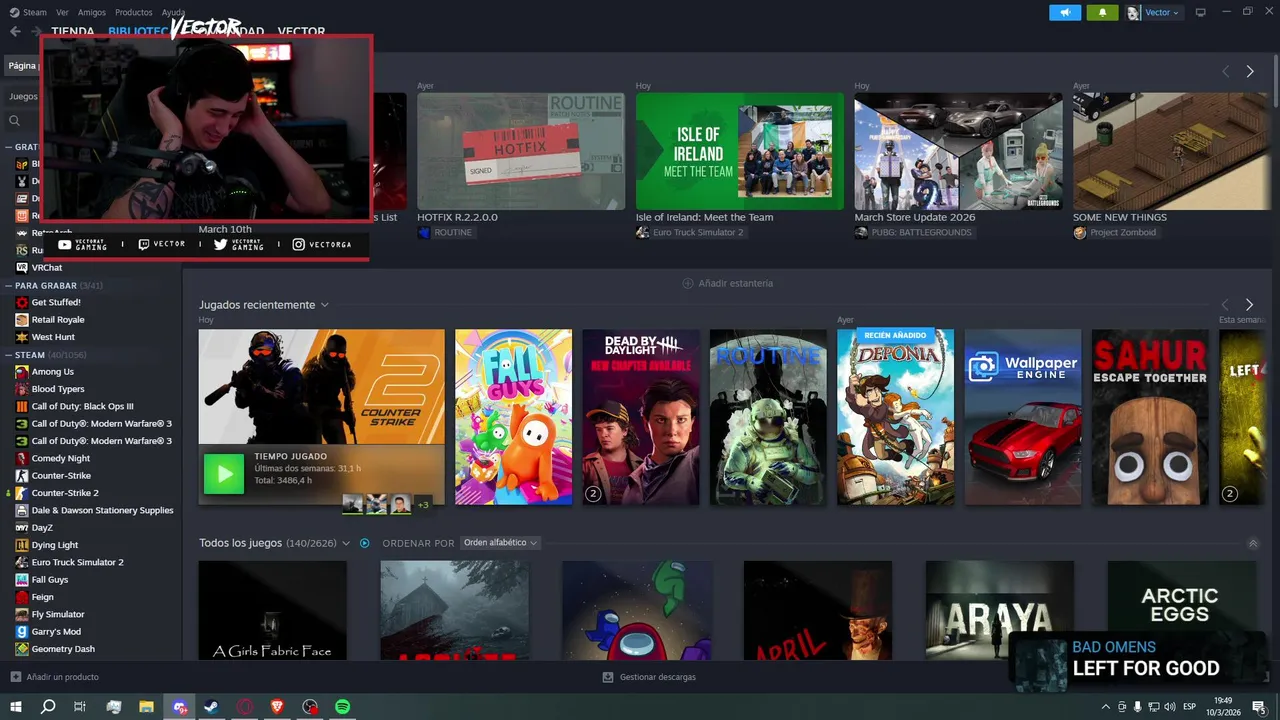
Task: Open the Ver menu
Action: point(63,12)
